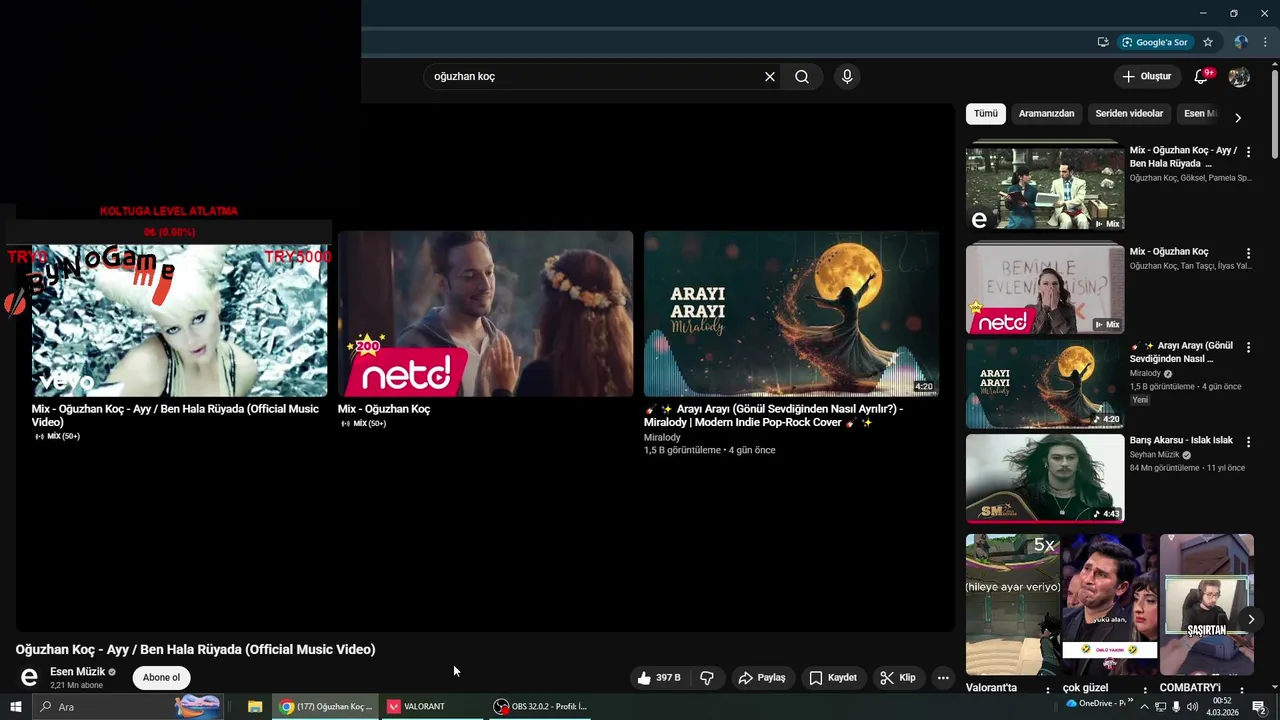Select the Tümü filter chip

click(x=986, y=114)
